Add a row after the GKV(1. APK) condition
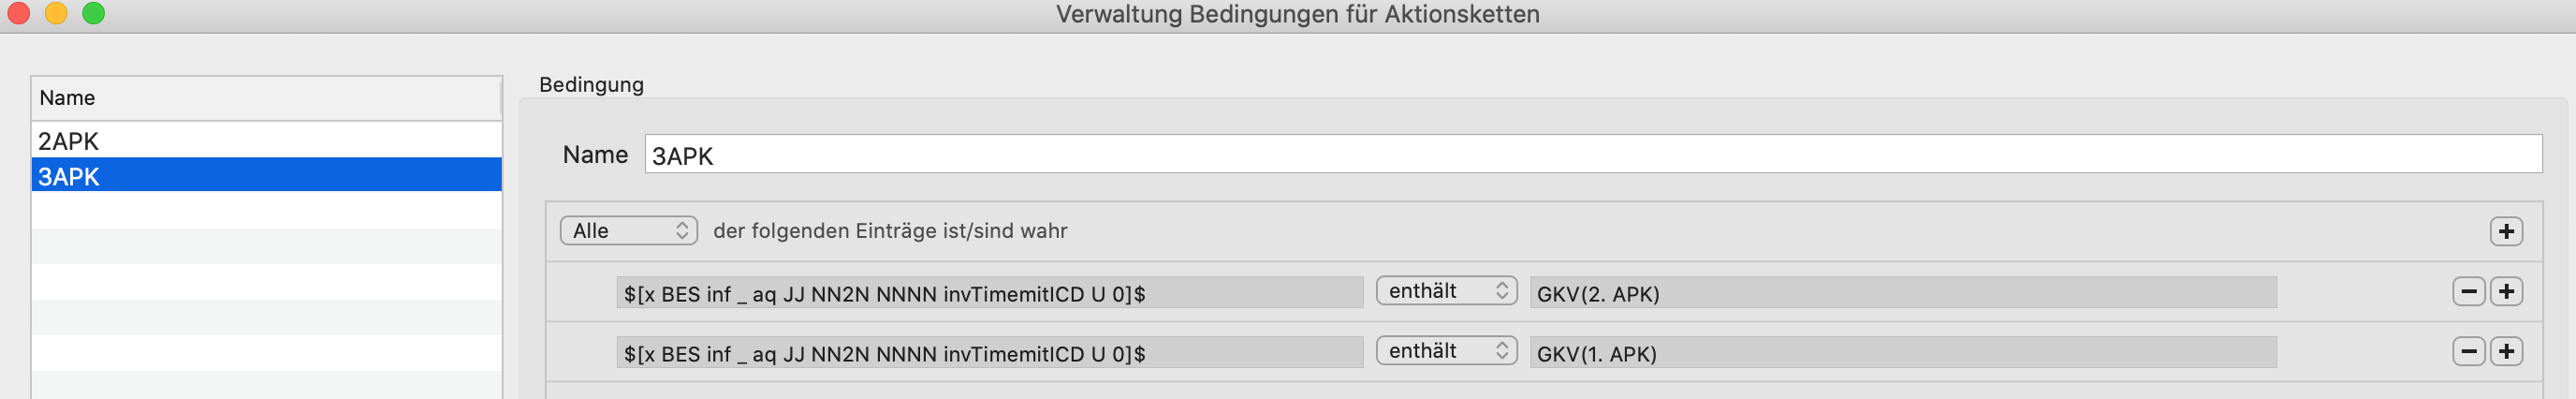 pyautogui.click(x=2506, y=351)
